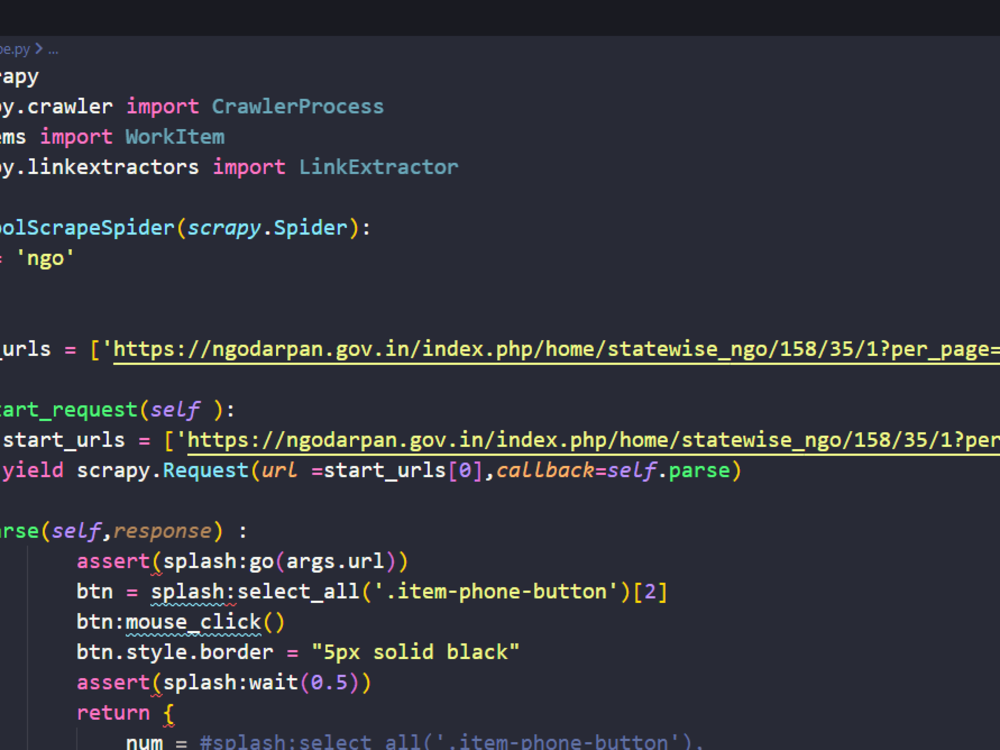Viewport: 1000px width, 750px height.
Task: Click 'select_all' in the btn assignment line
Action: (298, 592)
